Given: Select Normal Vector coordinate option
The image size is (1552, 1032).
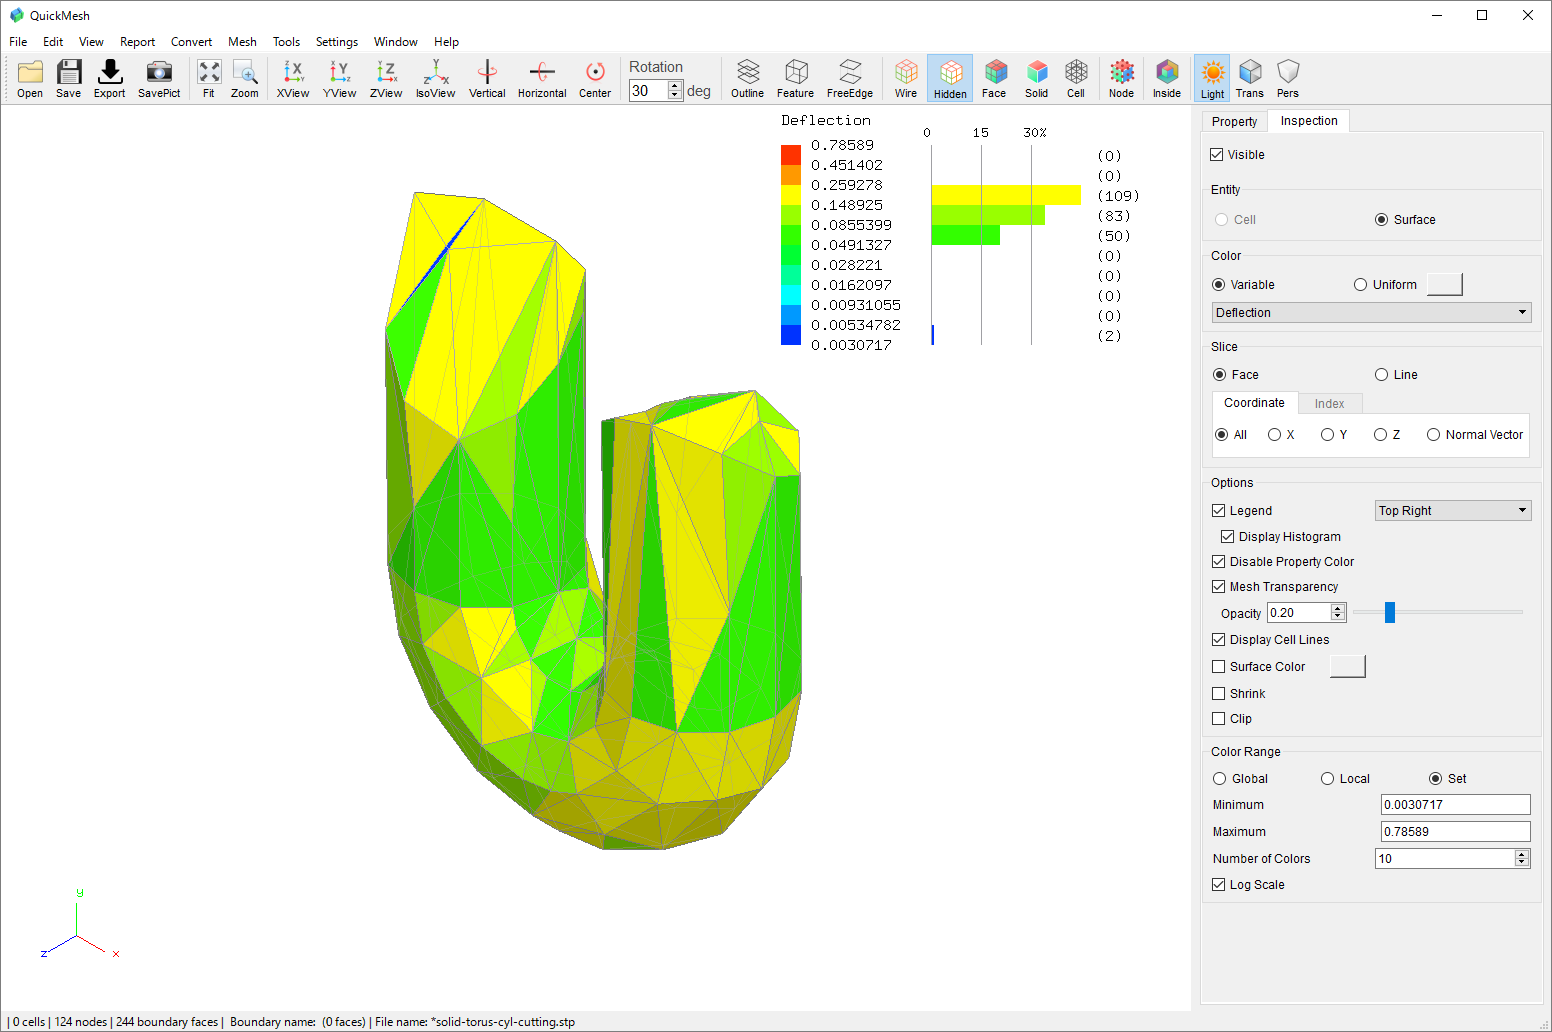Looking at the screenshot, I should point(1433,435).
